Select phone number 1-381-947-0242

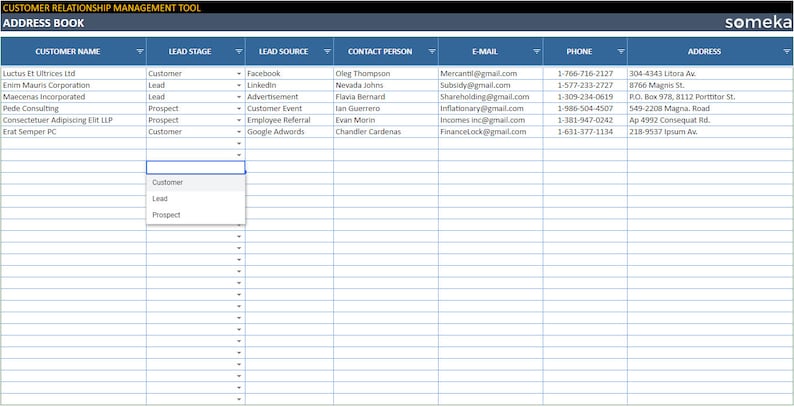[585, 120]
